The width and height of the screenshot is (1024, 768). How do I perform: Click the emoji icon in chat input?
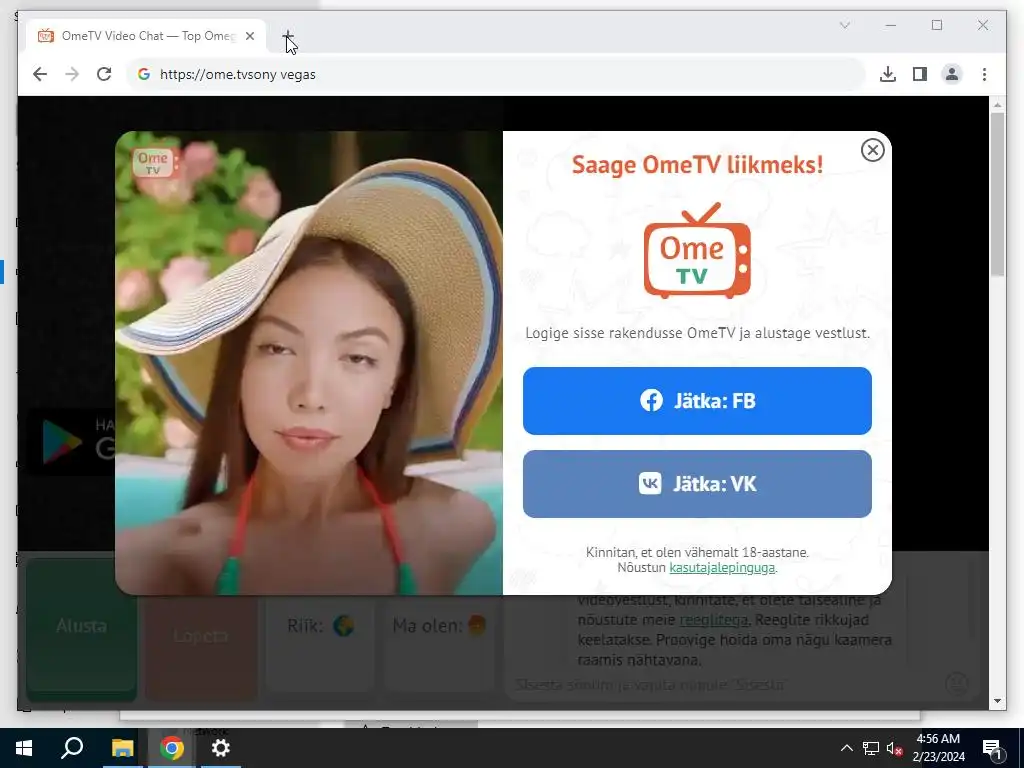(957, 684)
